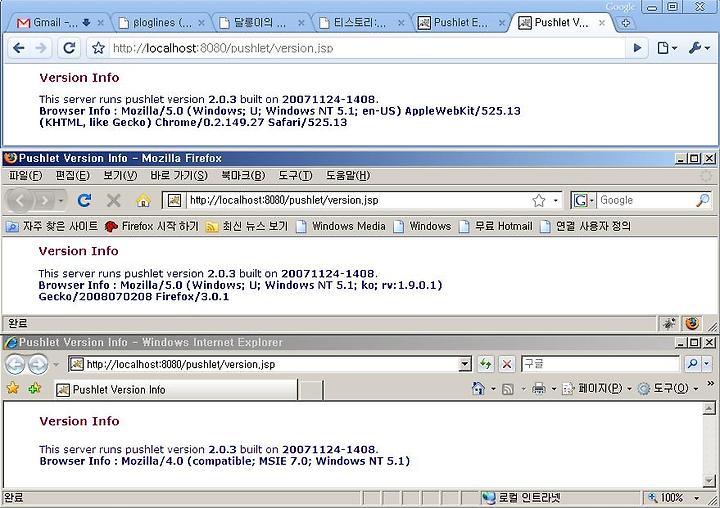Screen dimensions: 720x508
Task: Open 연결 사용자 정의 bookmark in Firefox
Action: pos(585,226)
